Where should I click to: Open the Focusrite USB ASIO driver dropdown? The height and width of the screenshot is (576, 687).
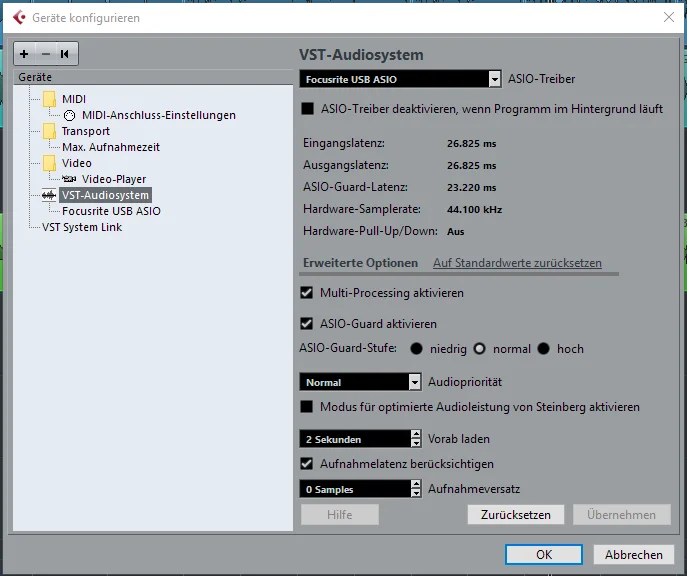(494, 79)
